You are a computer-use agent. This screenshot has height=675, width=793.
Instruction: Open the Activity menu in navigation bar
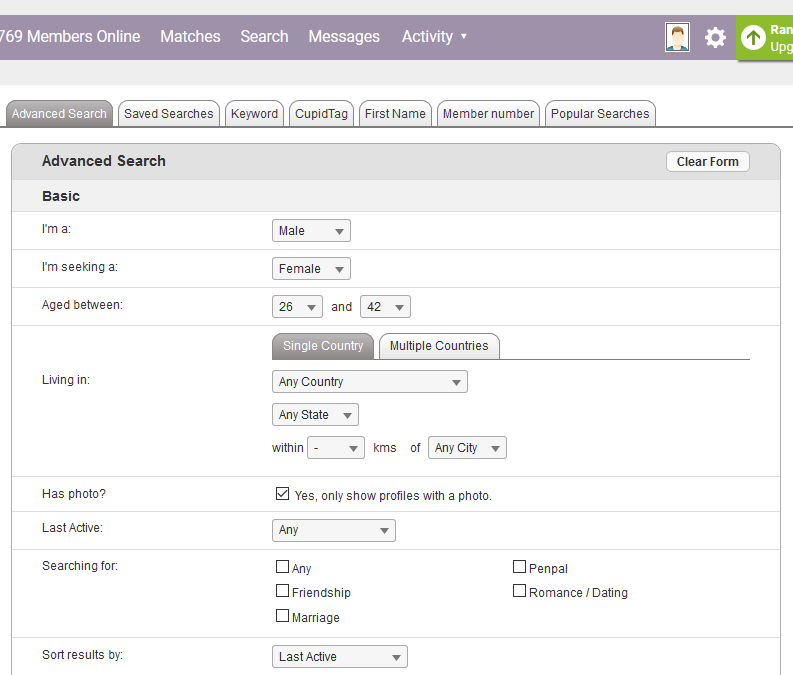(434, 37)
